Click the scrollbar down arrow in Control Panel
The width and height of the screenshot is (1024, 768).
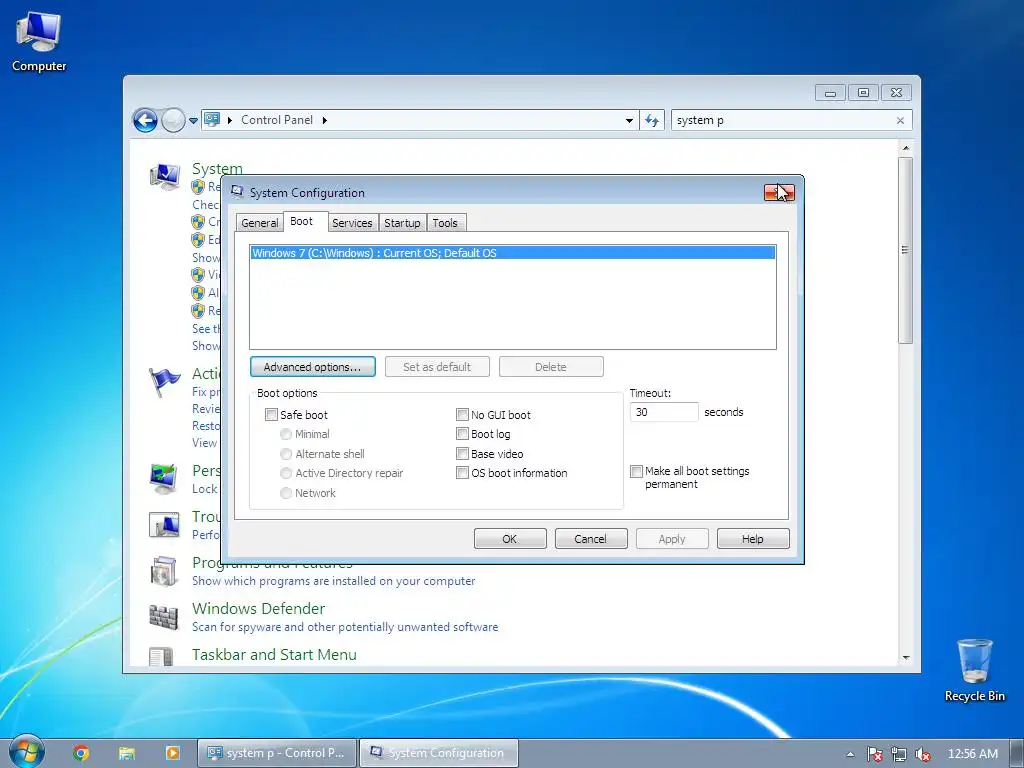(906, 658)
